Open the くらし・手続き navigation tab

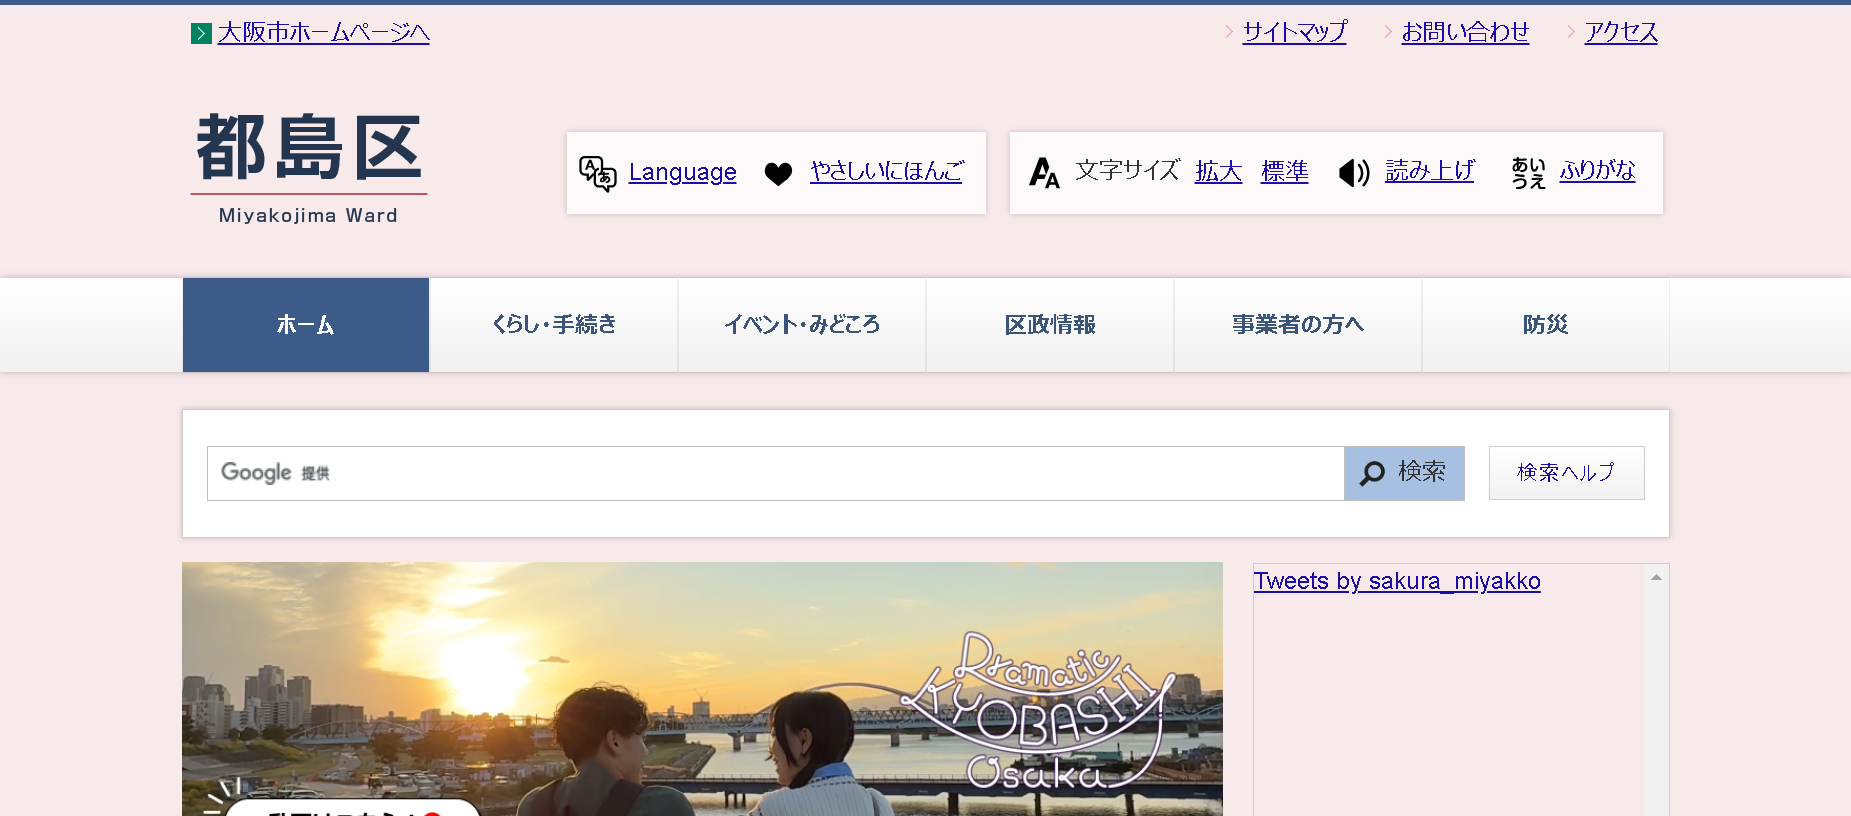pos(554,325)
